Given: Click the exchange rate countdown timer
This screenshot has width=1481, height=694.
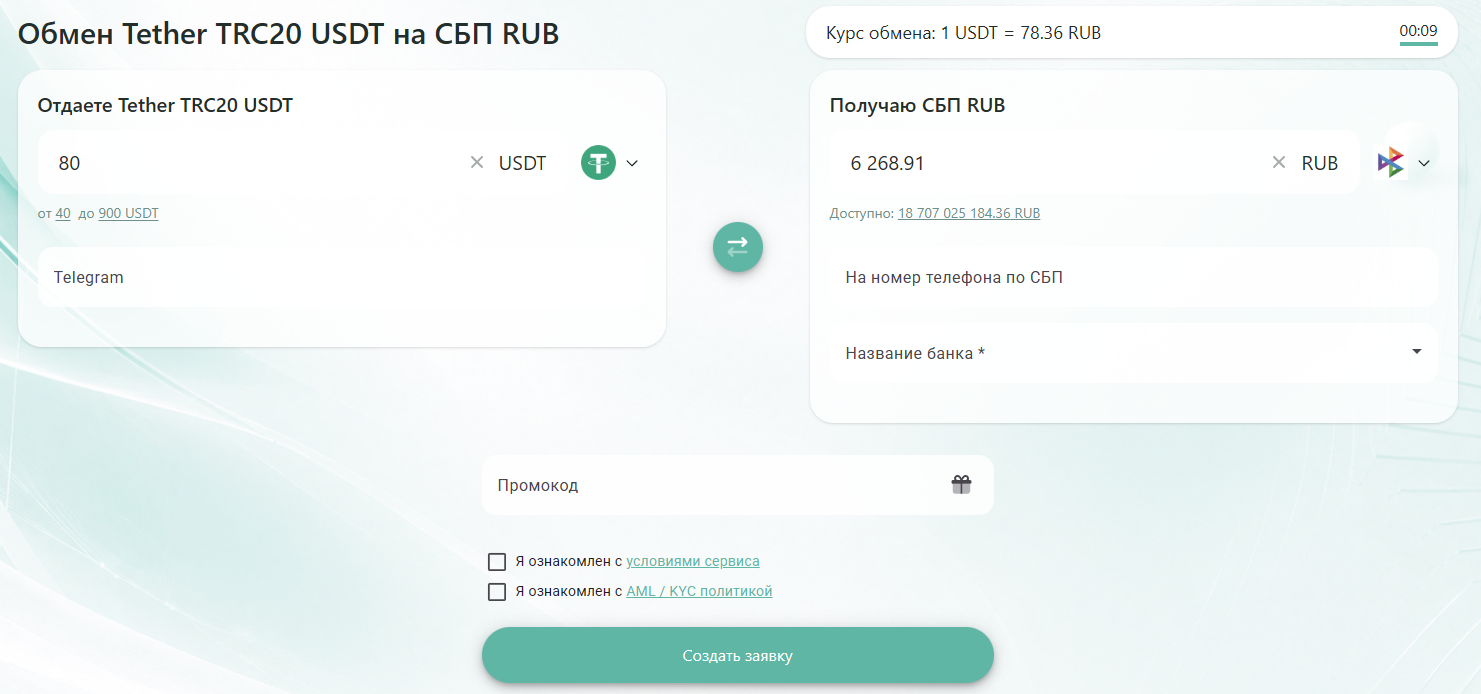Looking at the screenshot, I should (1418, 32).
